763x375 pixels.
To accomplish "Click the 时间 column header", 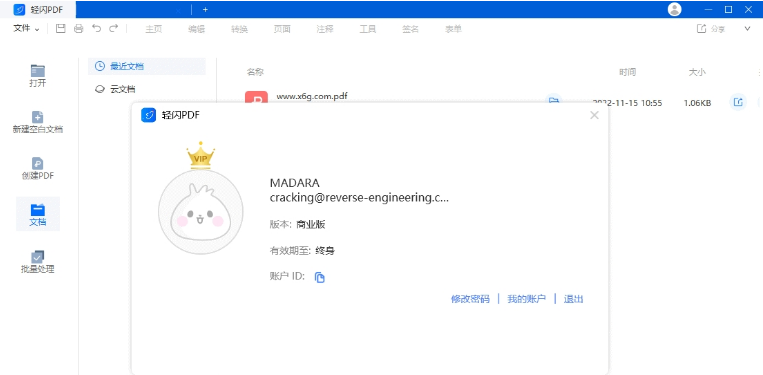I will click(627, 72).
